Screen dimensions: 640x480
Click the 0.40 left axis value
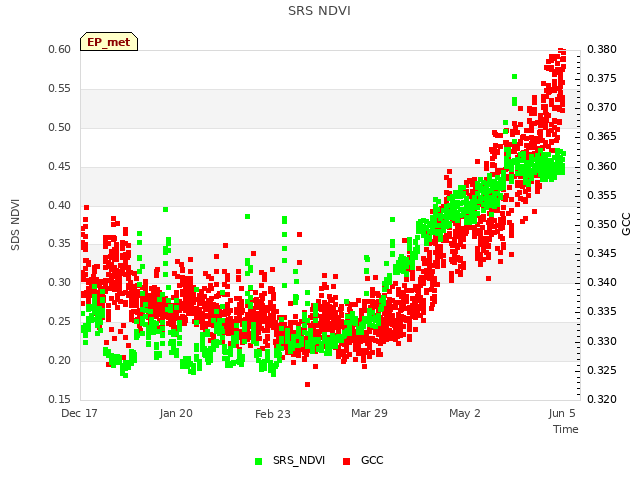coord(60,205)
